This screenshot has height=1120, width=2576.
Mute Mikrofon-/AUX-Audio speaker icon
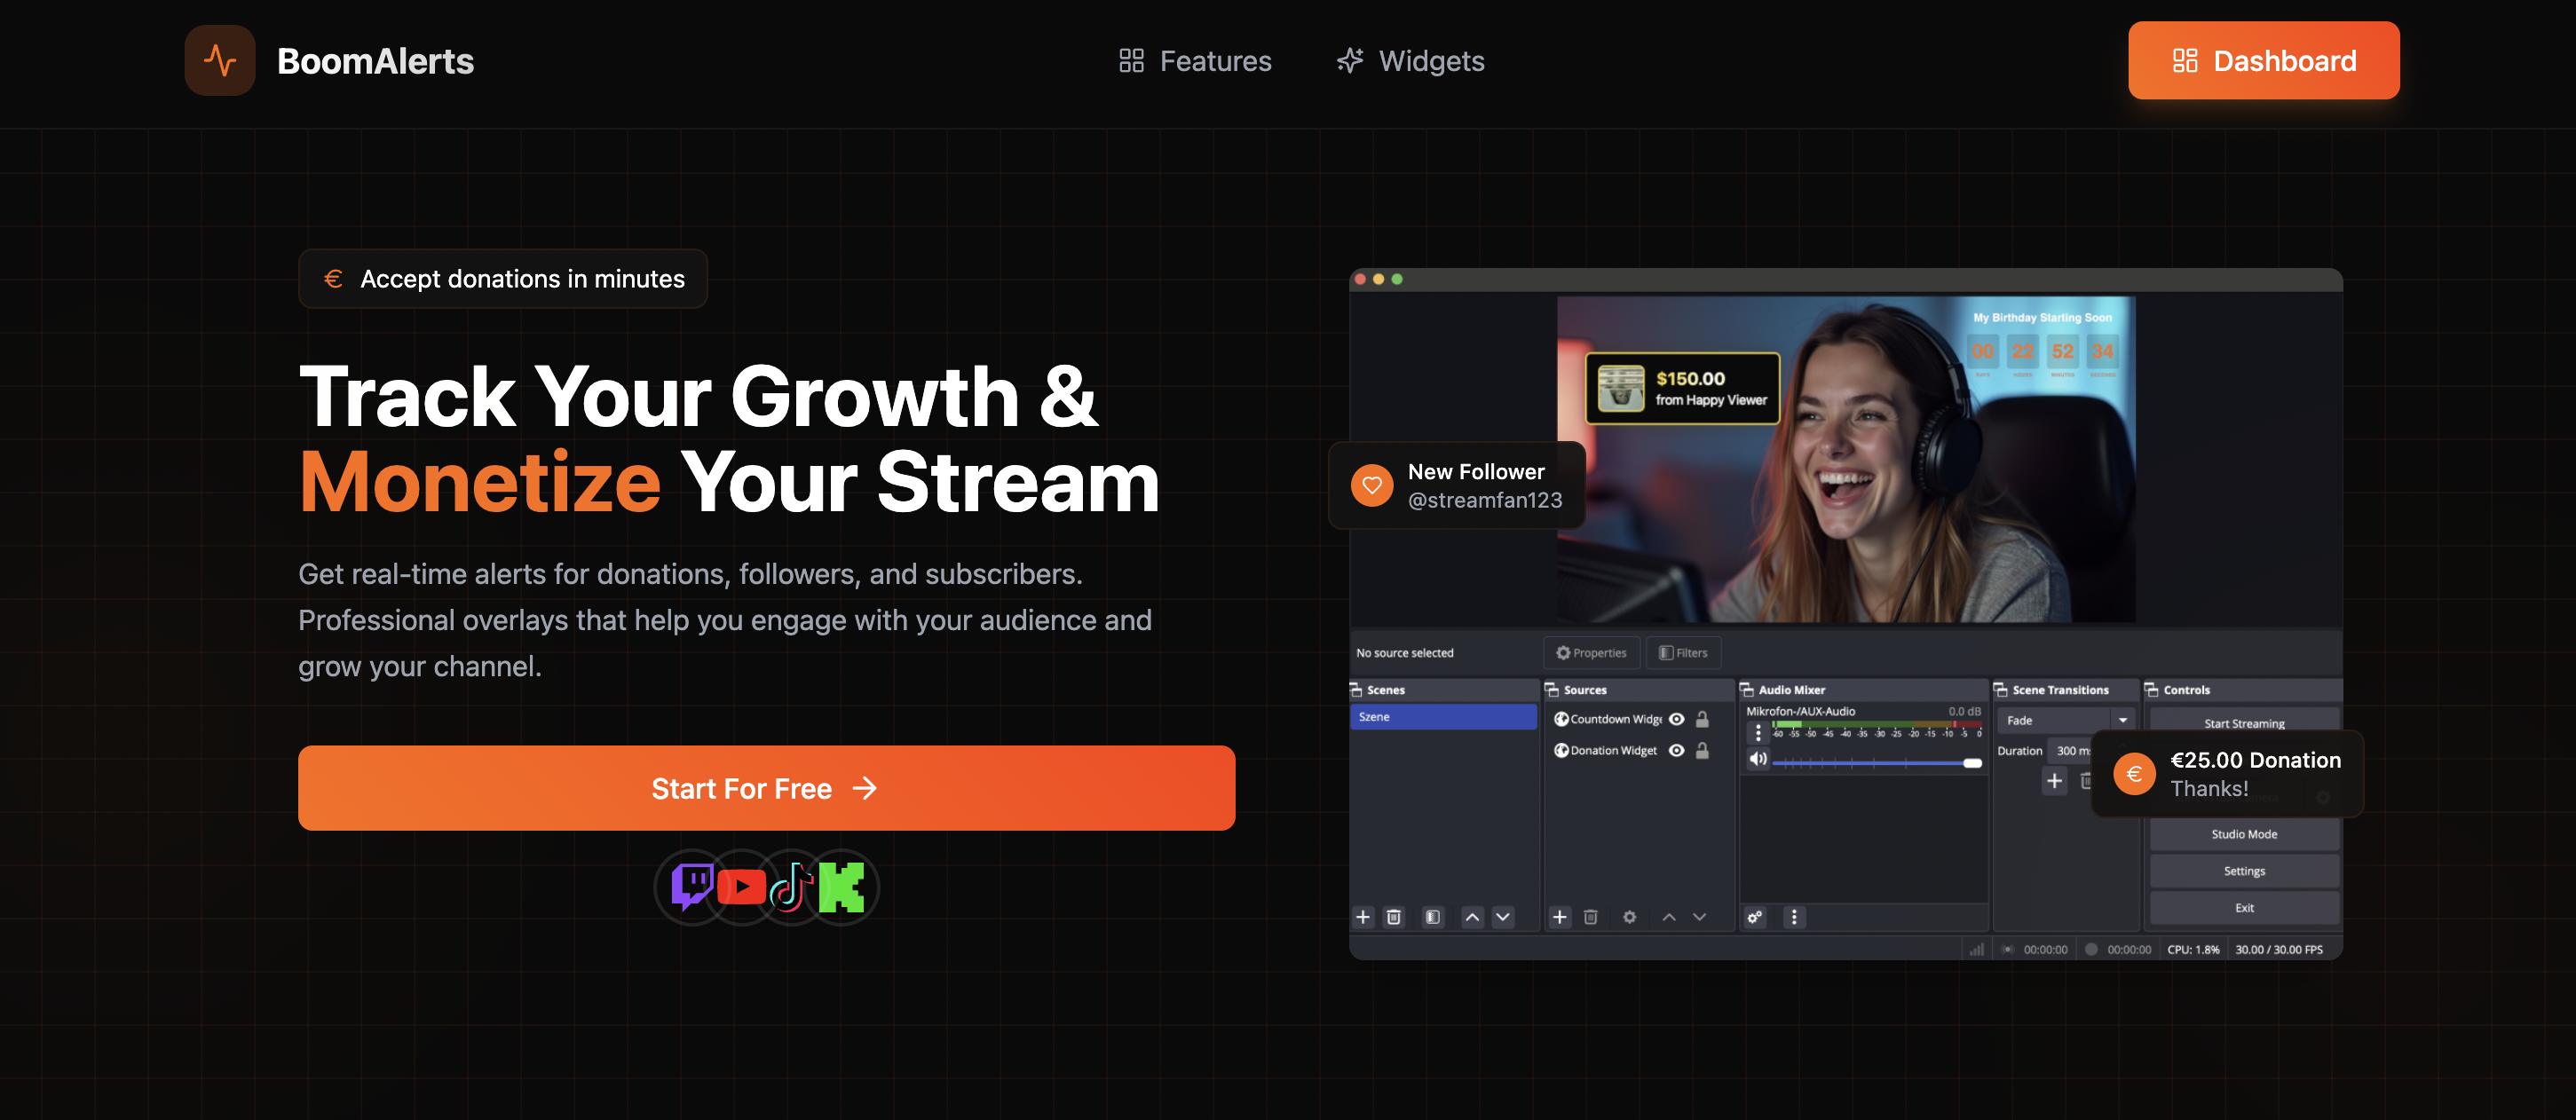(x=1758, y=759)
